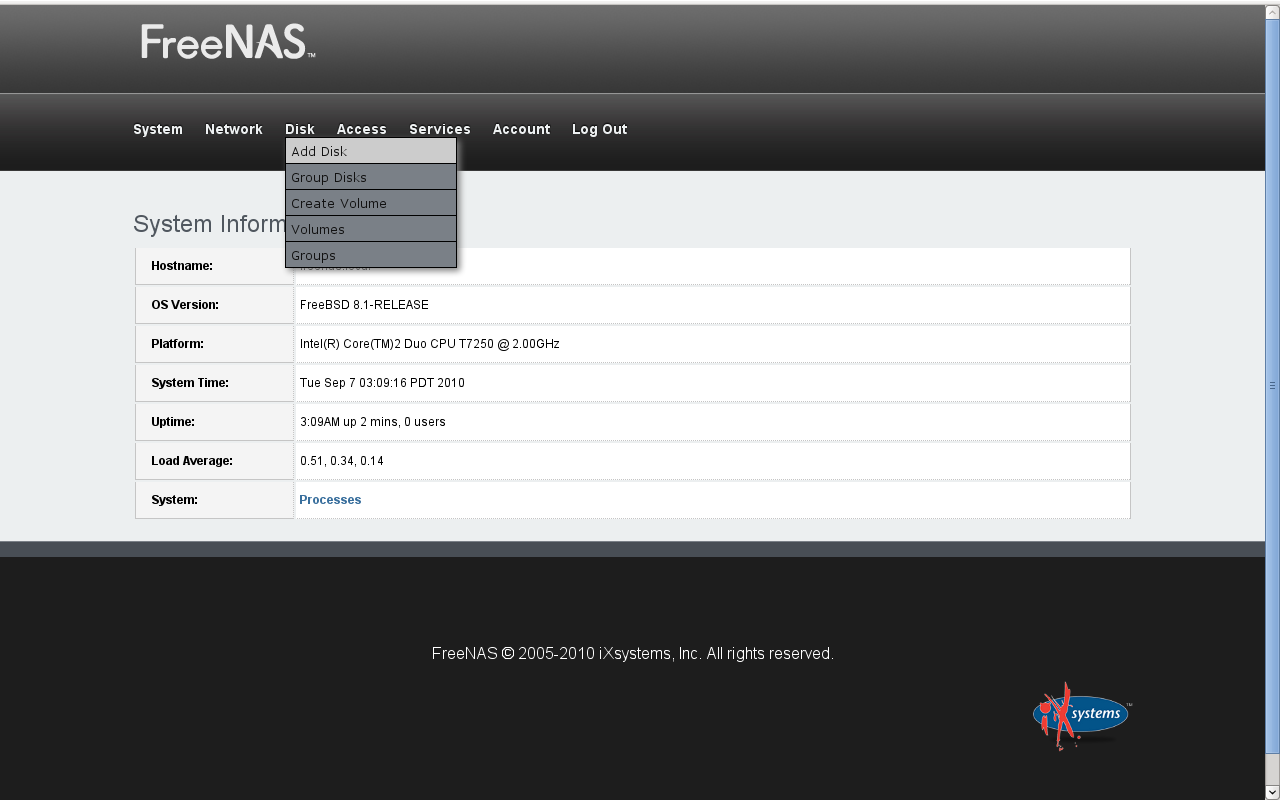Click the 'Tue Sep 7 03:09:16 PDT 2010' value

point(382,383)
